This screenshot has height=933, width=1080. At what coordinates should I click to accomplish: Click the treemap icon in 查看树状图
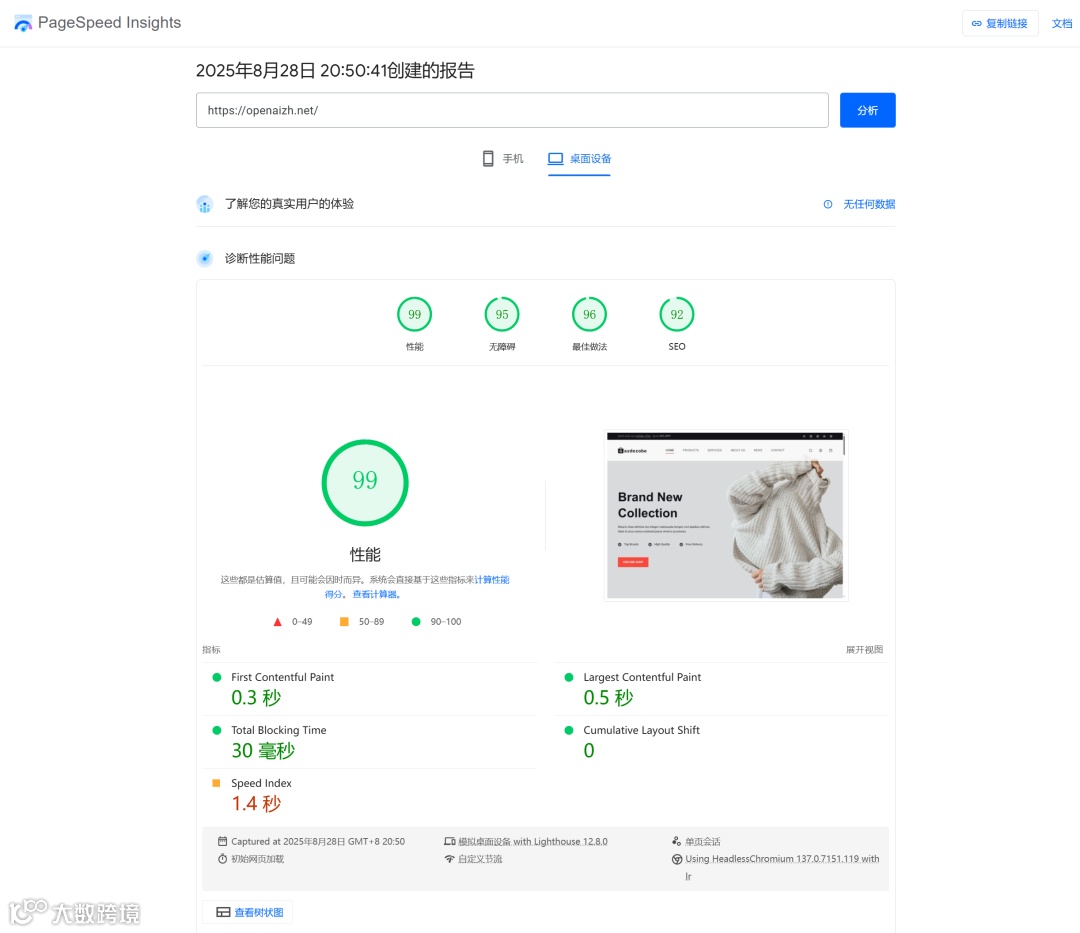(223, 912)
